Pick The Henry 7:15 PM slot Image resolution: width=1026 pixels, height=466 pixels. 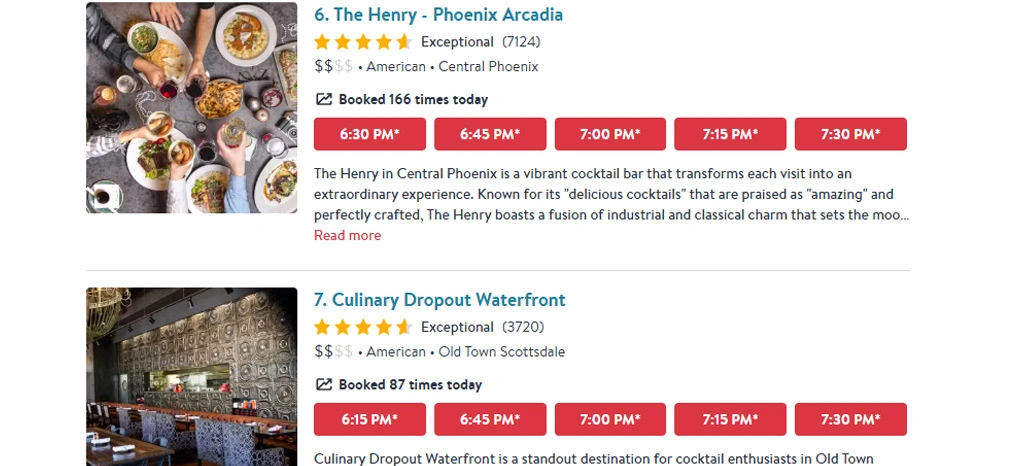coord(730,134)
